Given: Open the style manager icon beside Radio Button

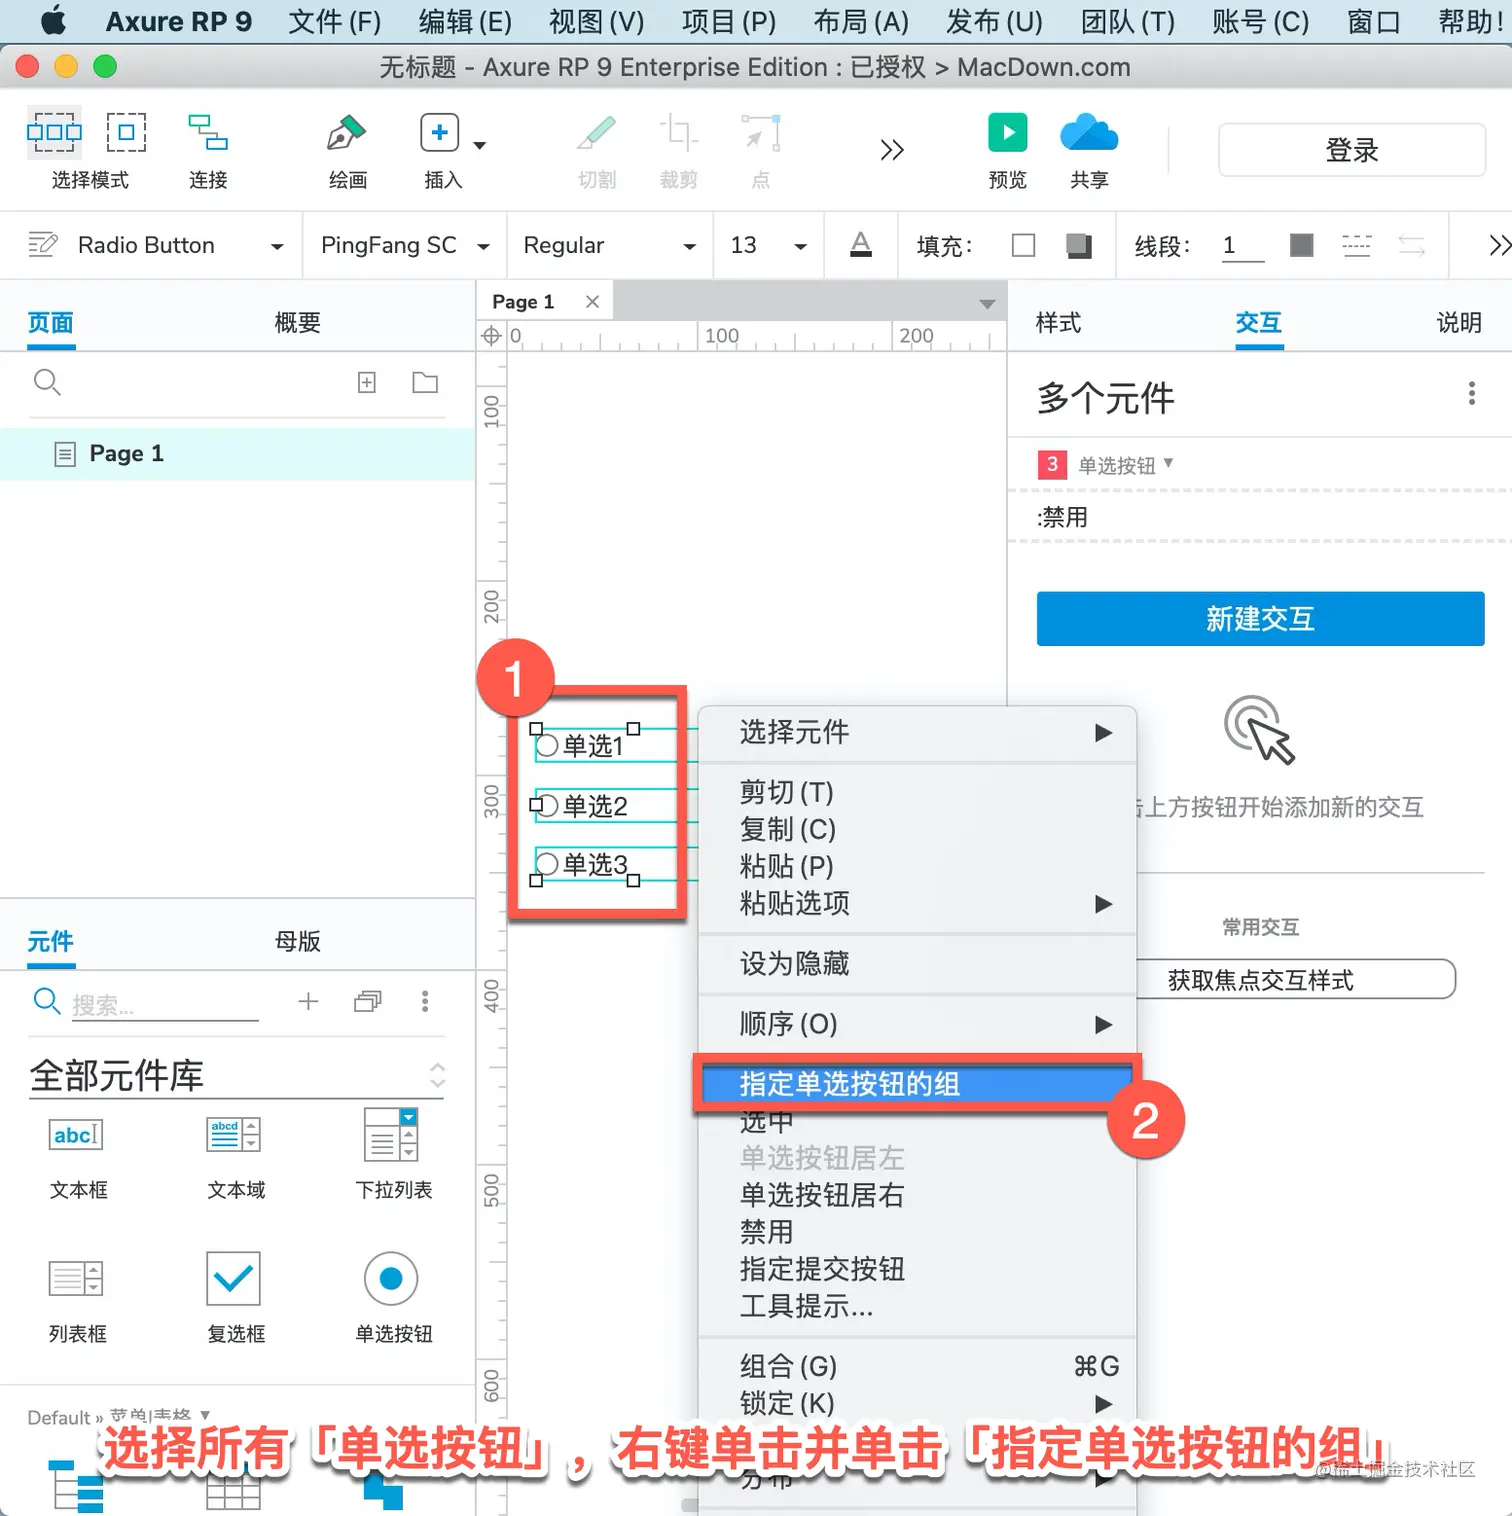Looking at the screenshot, I should pos(43,244).
